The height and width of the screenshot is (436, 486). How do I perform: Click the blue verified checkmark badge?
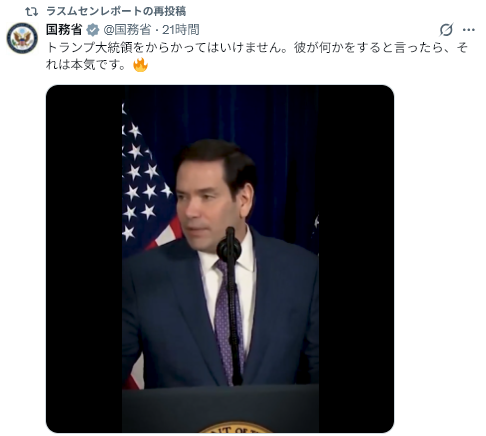pyautogui.click(x=93, y=30)
